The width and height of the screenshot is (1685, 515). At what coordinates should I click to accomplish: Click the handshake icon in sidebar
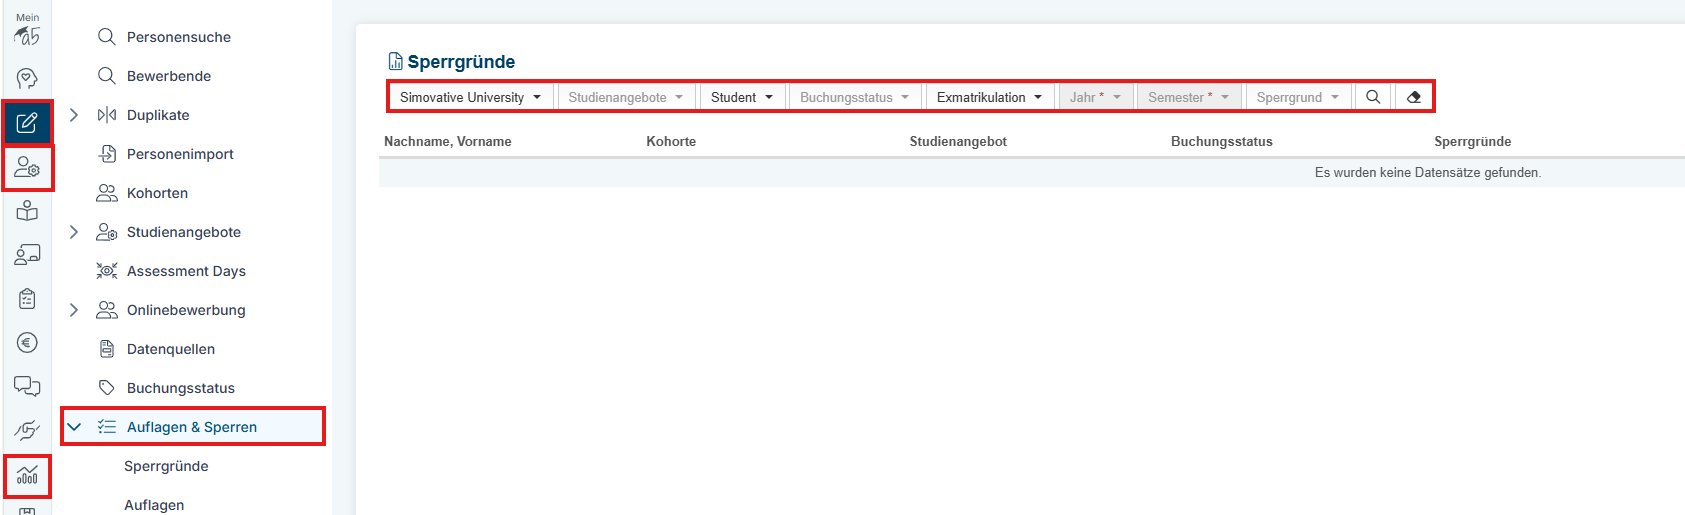point(27,431)
